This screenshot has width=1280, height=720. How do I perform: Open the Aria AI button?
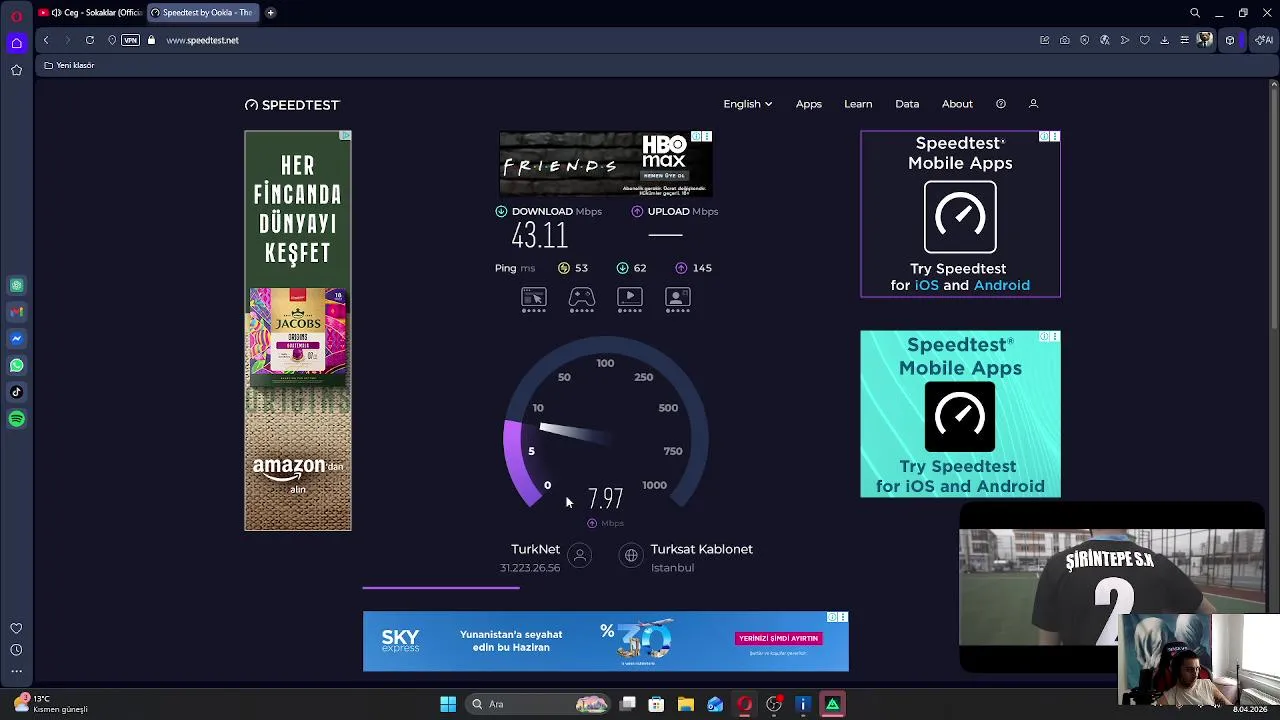(1264, 40)
